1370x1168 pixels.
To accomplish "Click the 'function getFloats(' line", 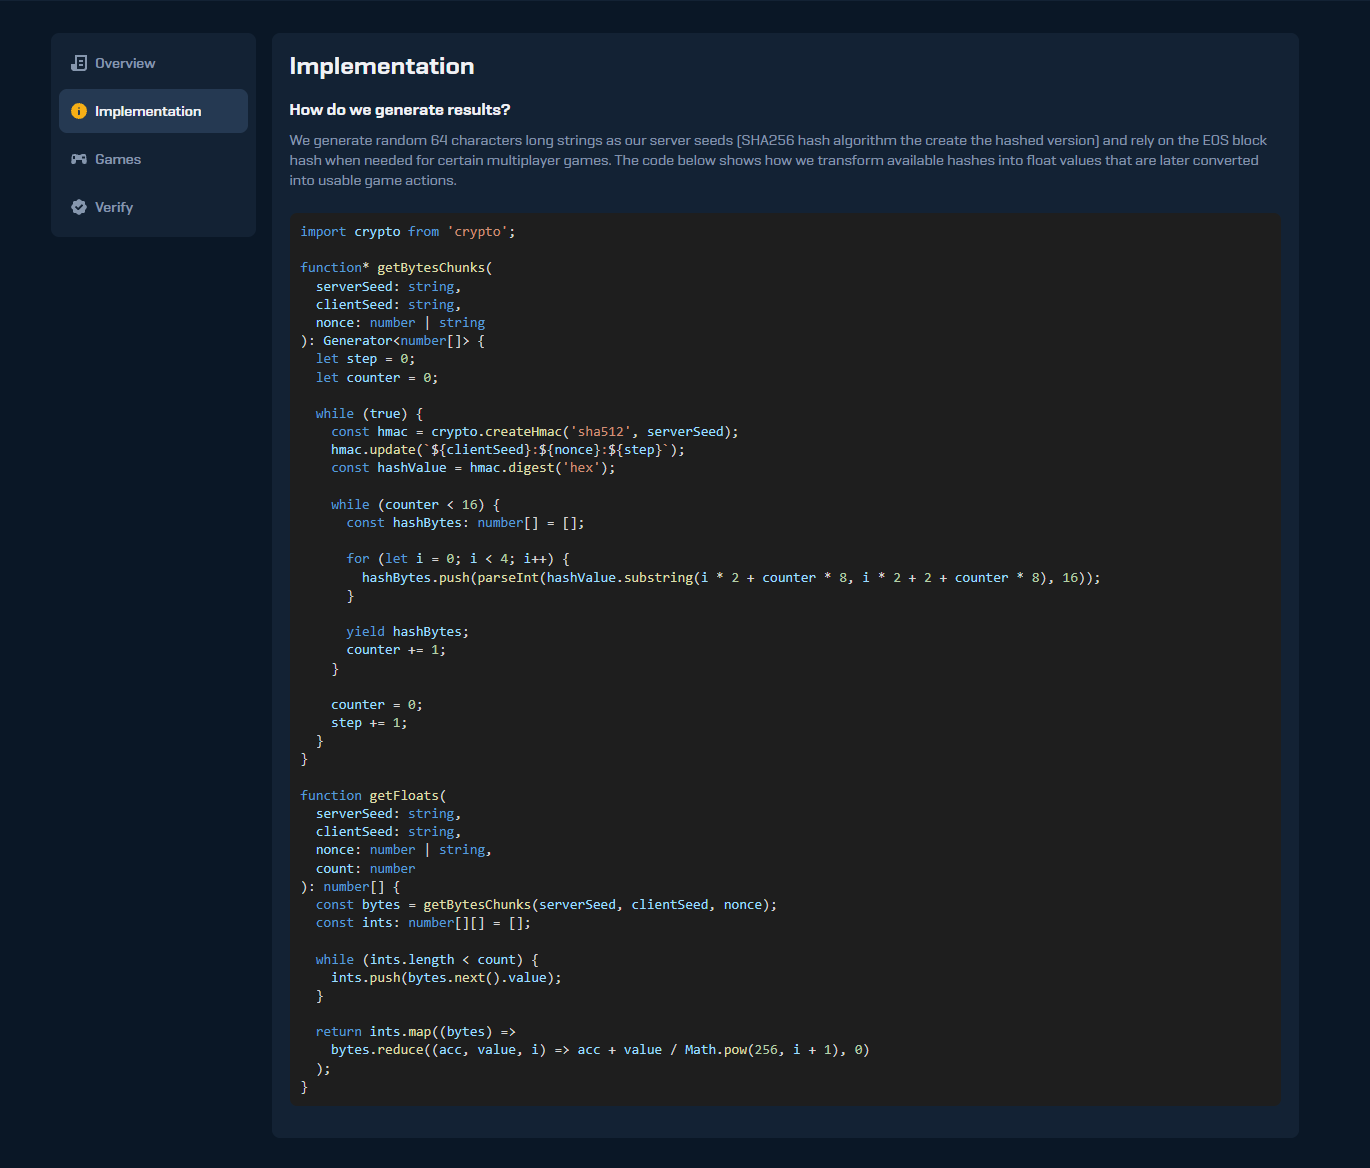I will coord(373,796).
